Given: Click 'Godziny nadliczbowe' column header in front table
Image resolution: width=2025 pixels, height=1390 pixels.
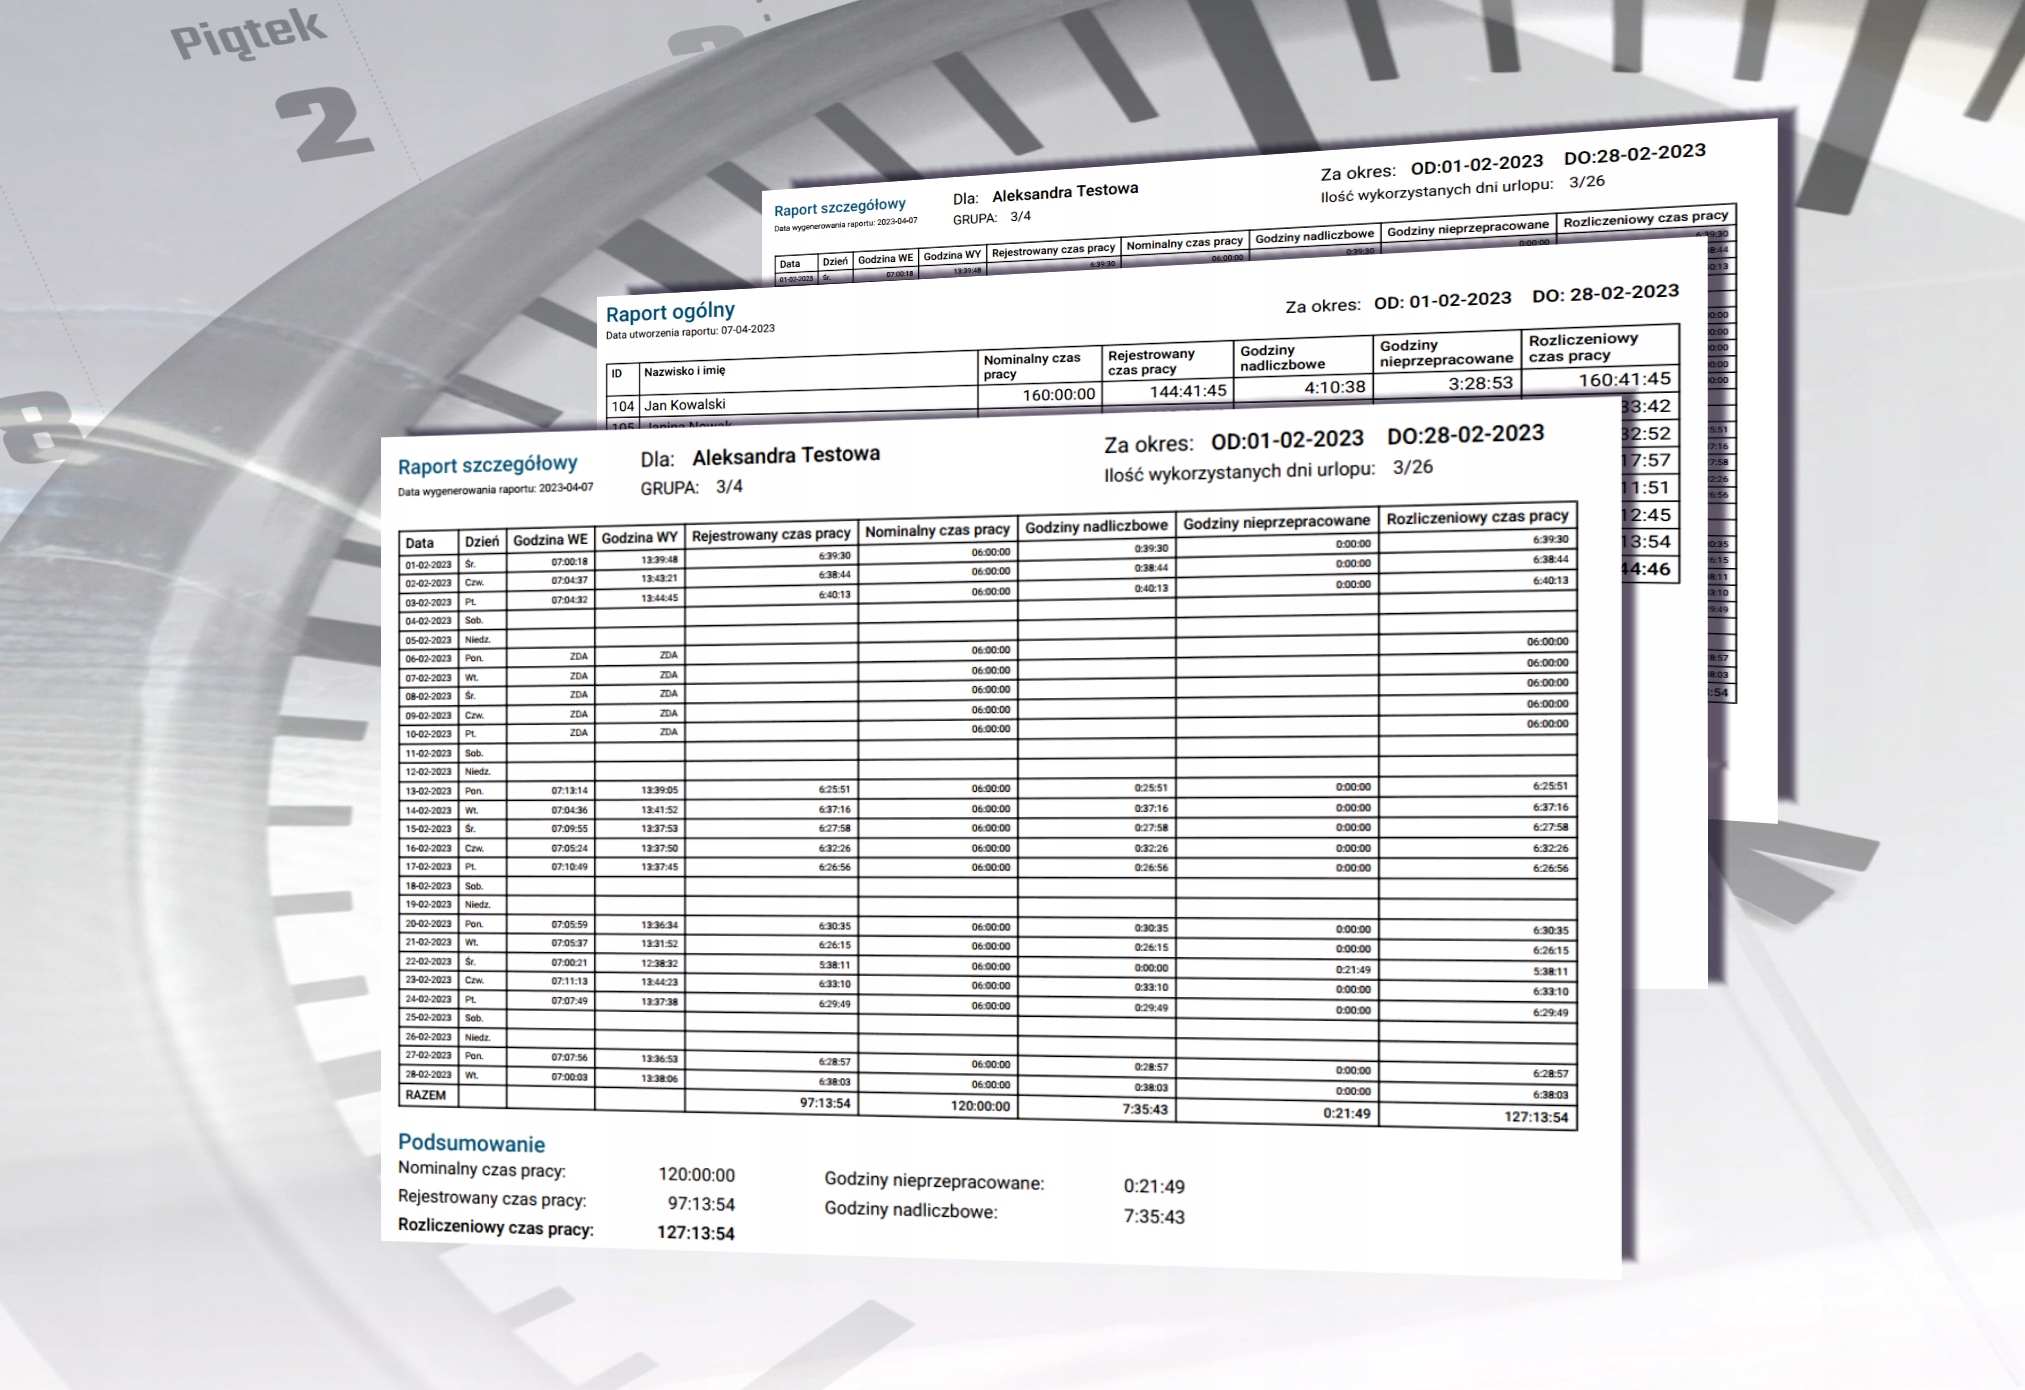Looking at the screenshot, I should 1096,526.
